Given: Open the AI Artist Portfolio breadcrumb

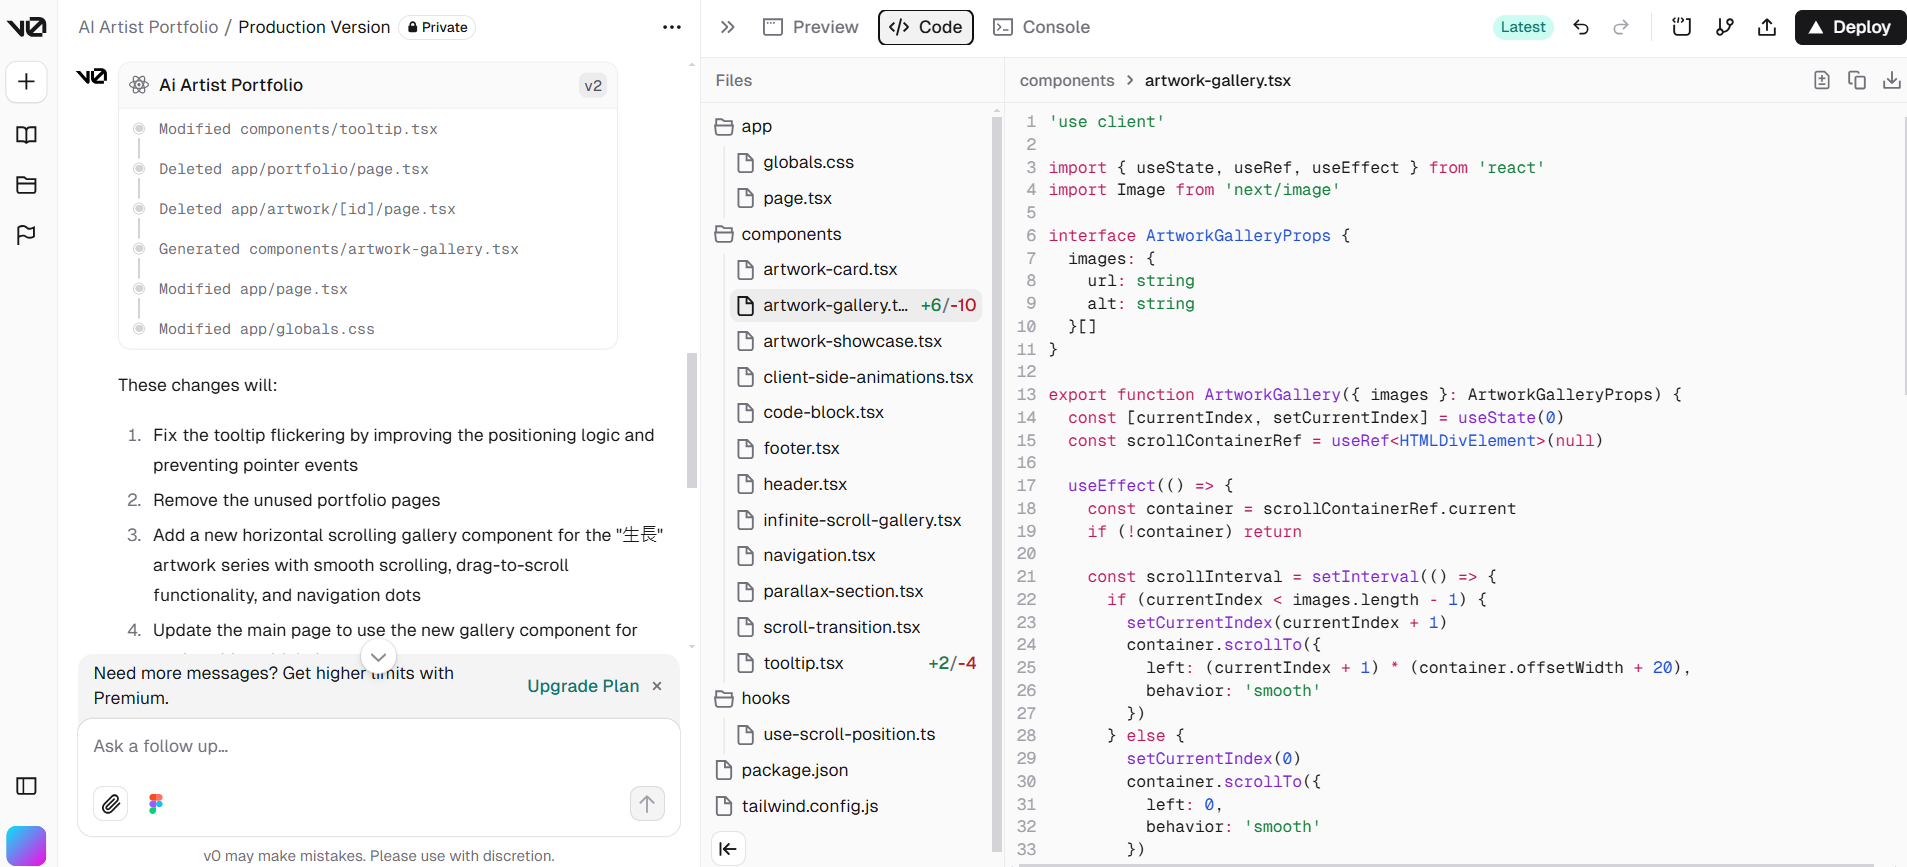Looking at the screenshot, I should [x=148, y=27].
